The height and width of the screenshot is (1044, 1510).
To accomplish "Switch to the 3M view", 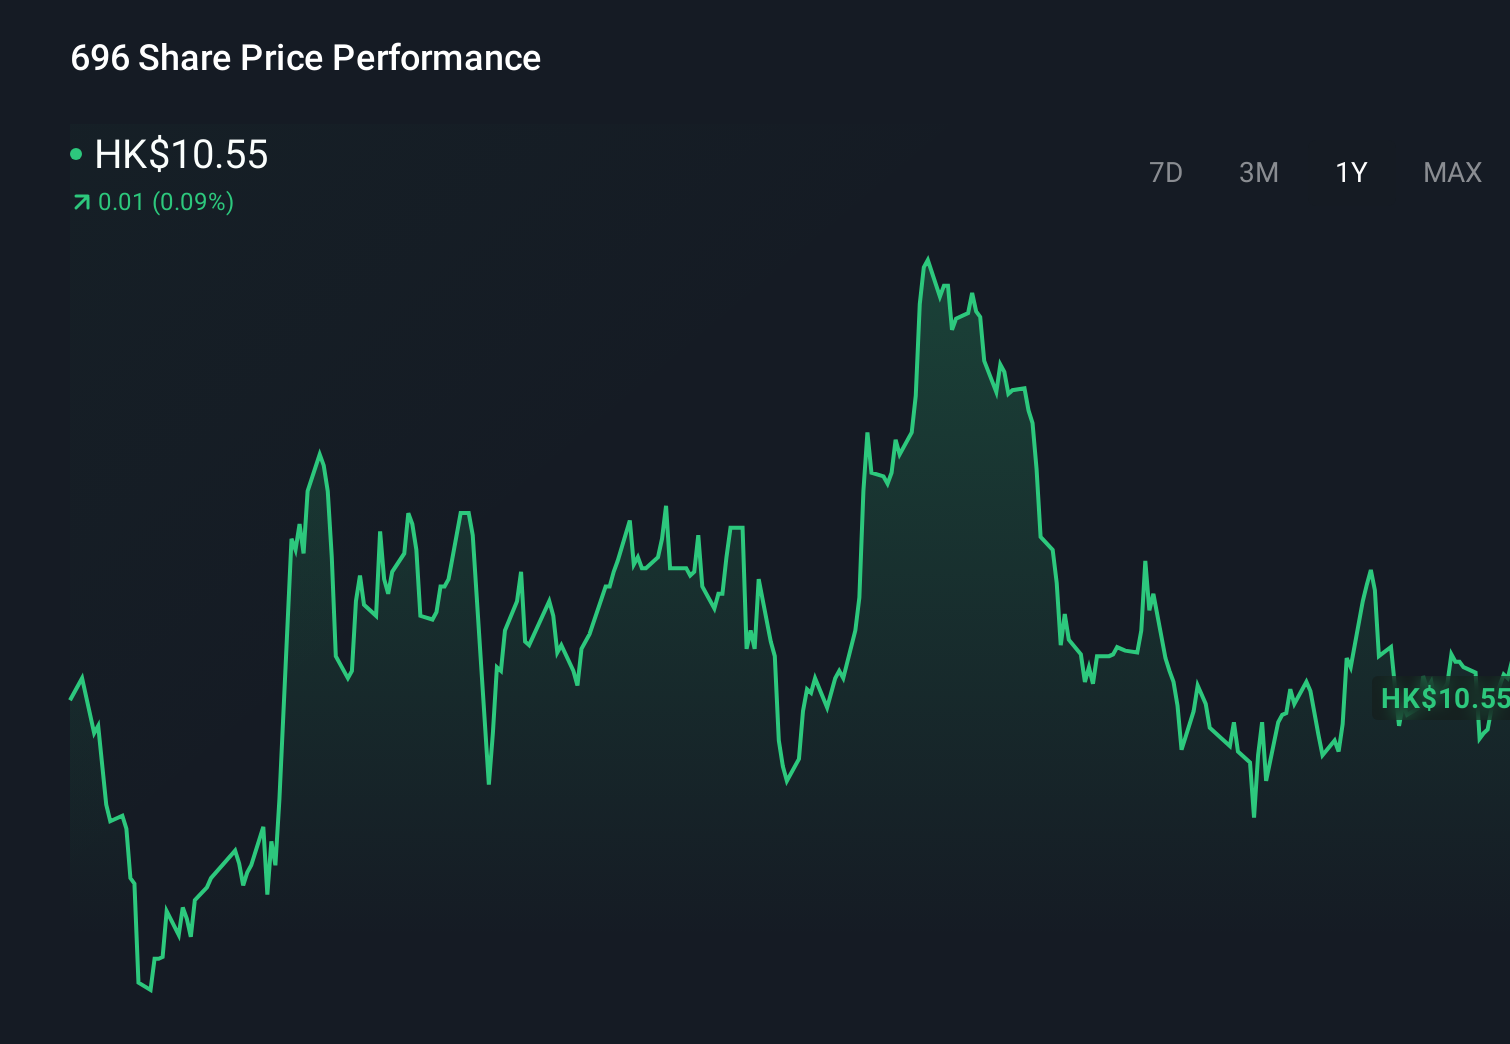I will coord(1259,172).
